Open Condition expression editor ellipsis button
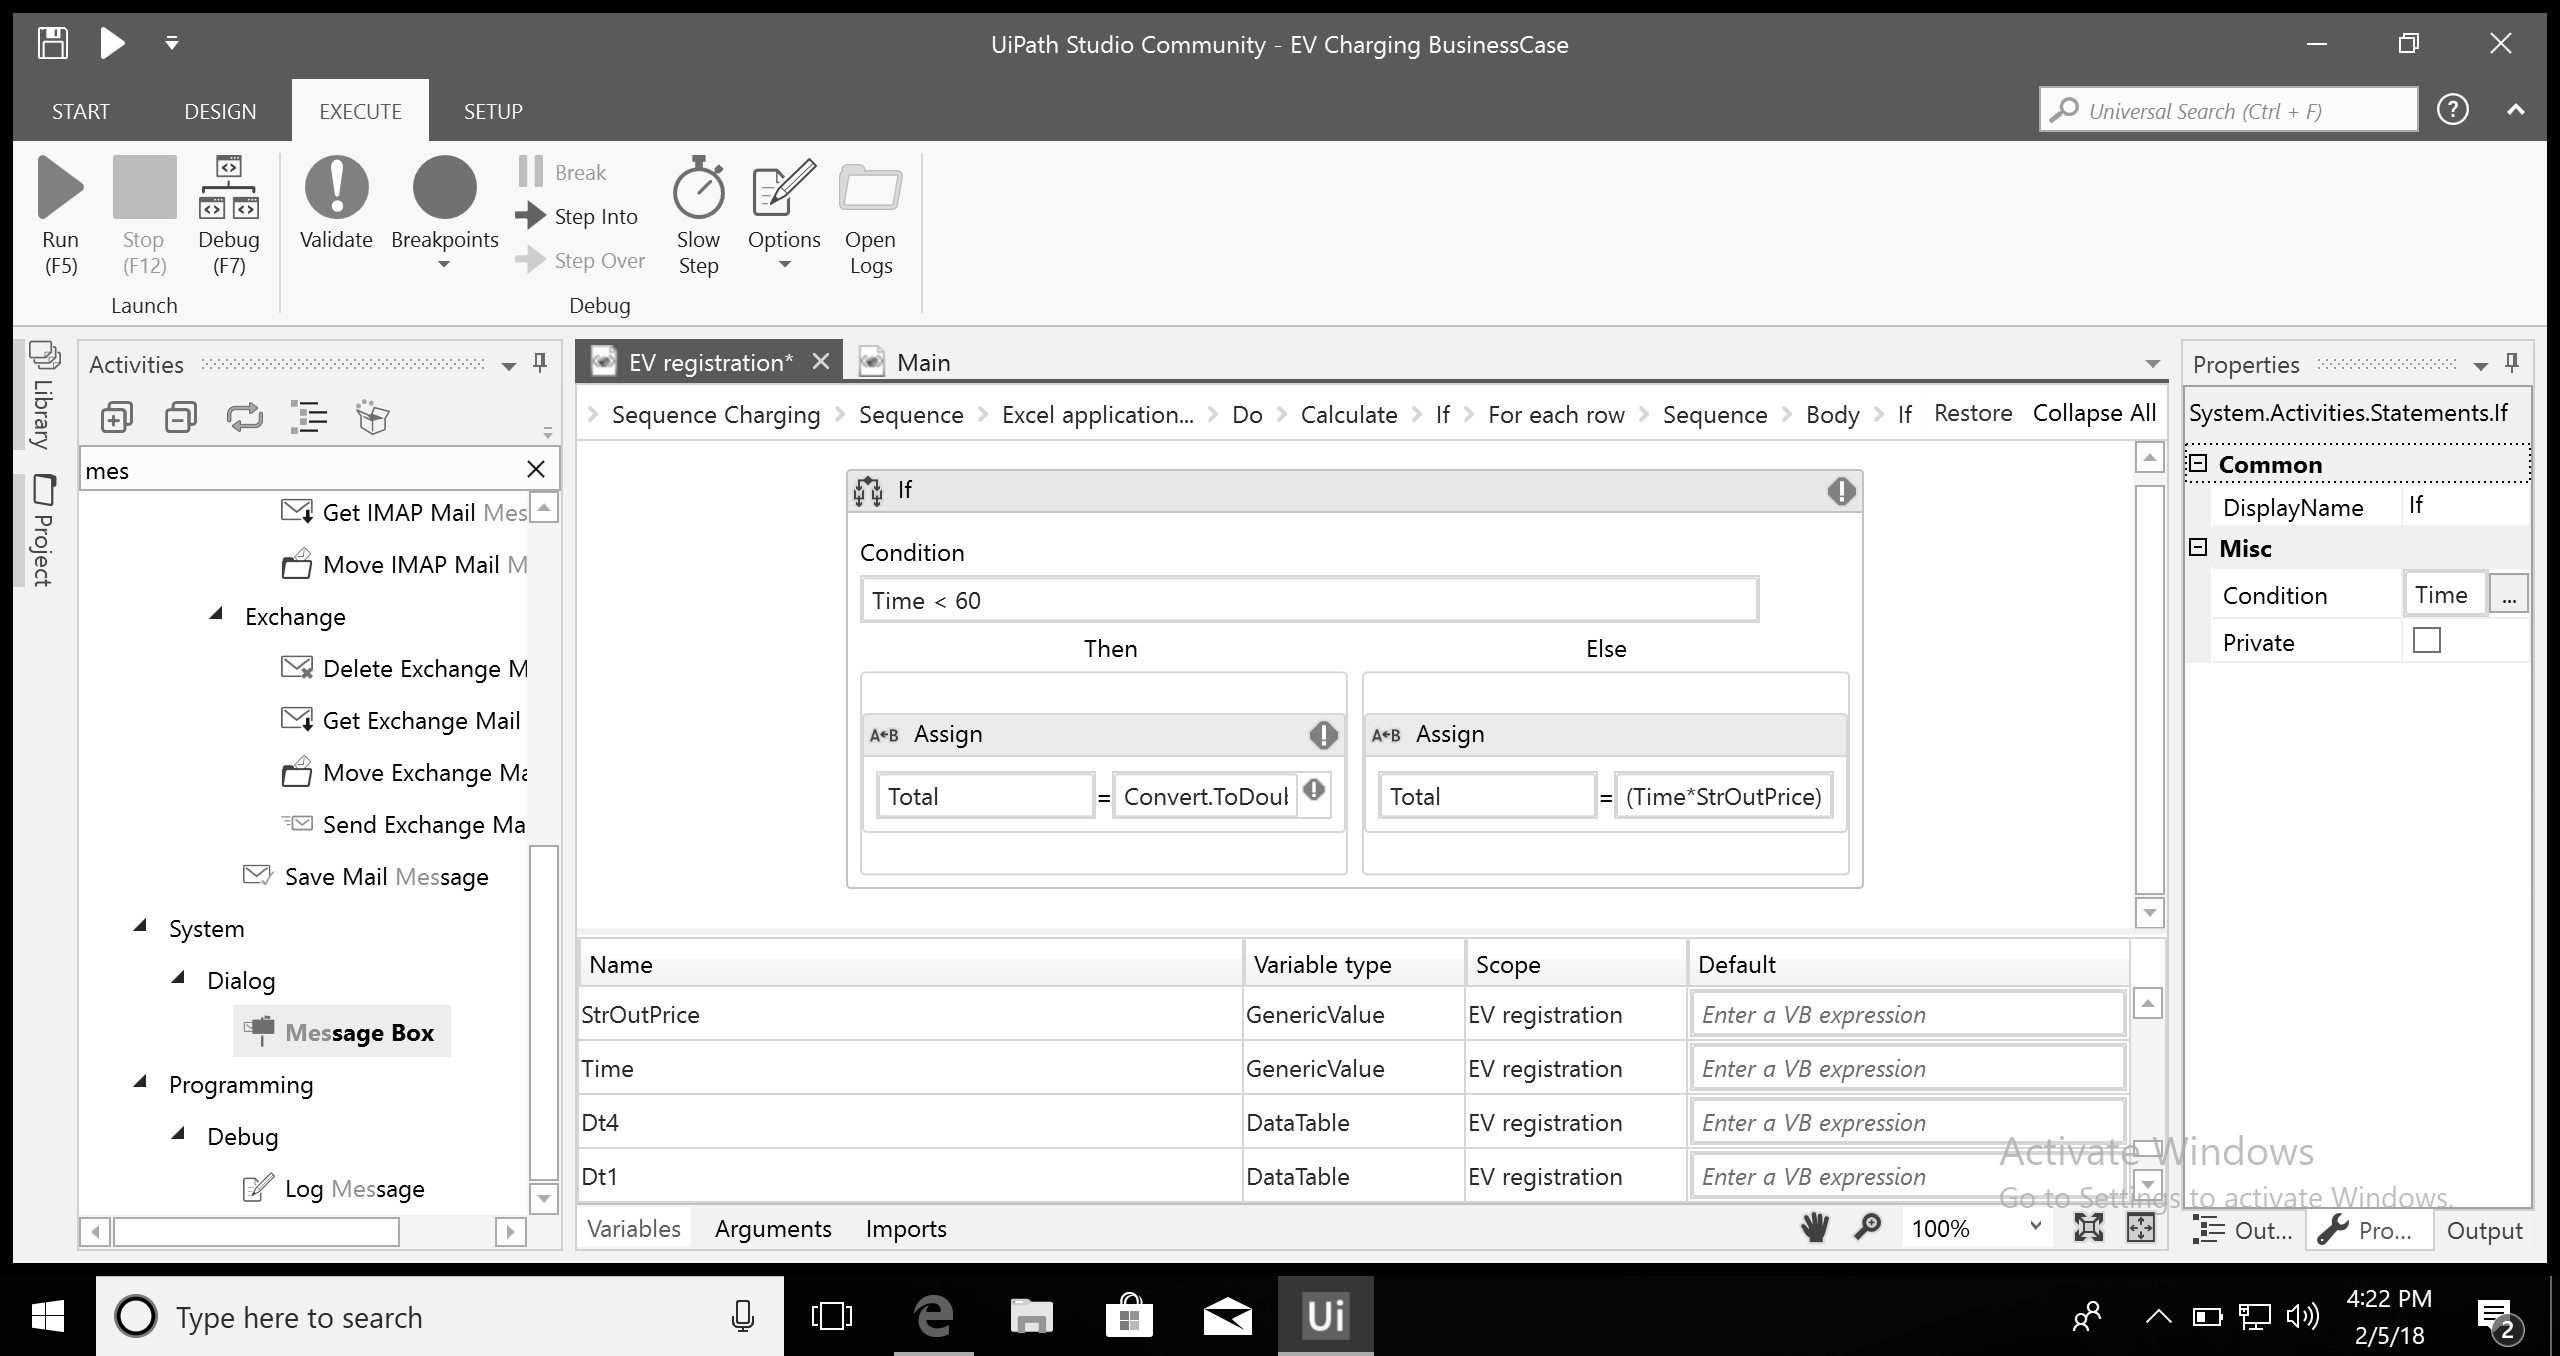The height and width of the screenshot is (1356, 2560). (2508, 595)
